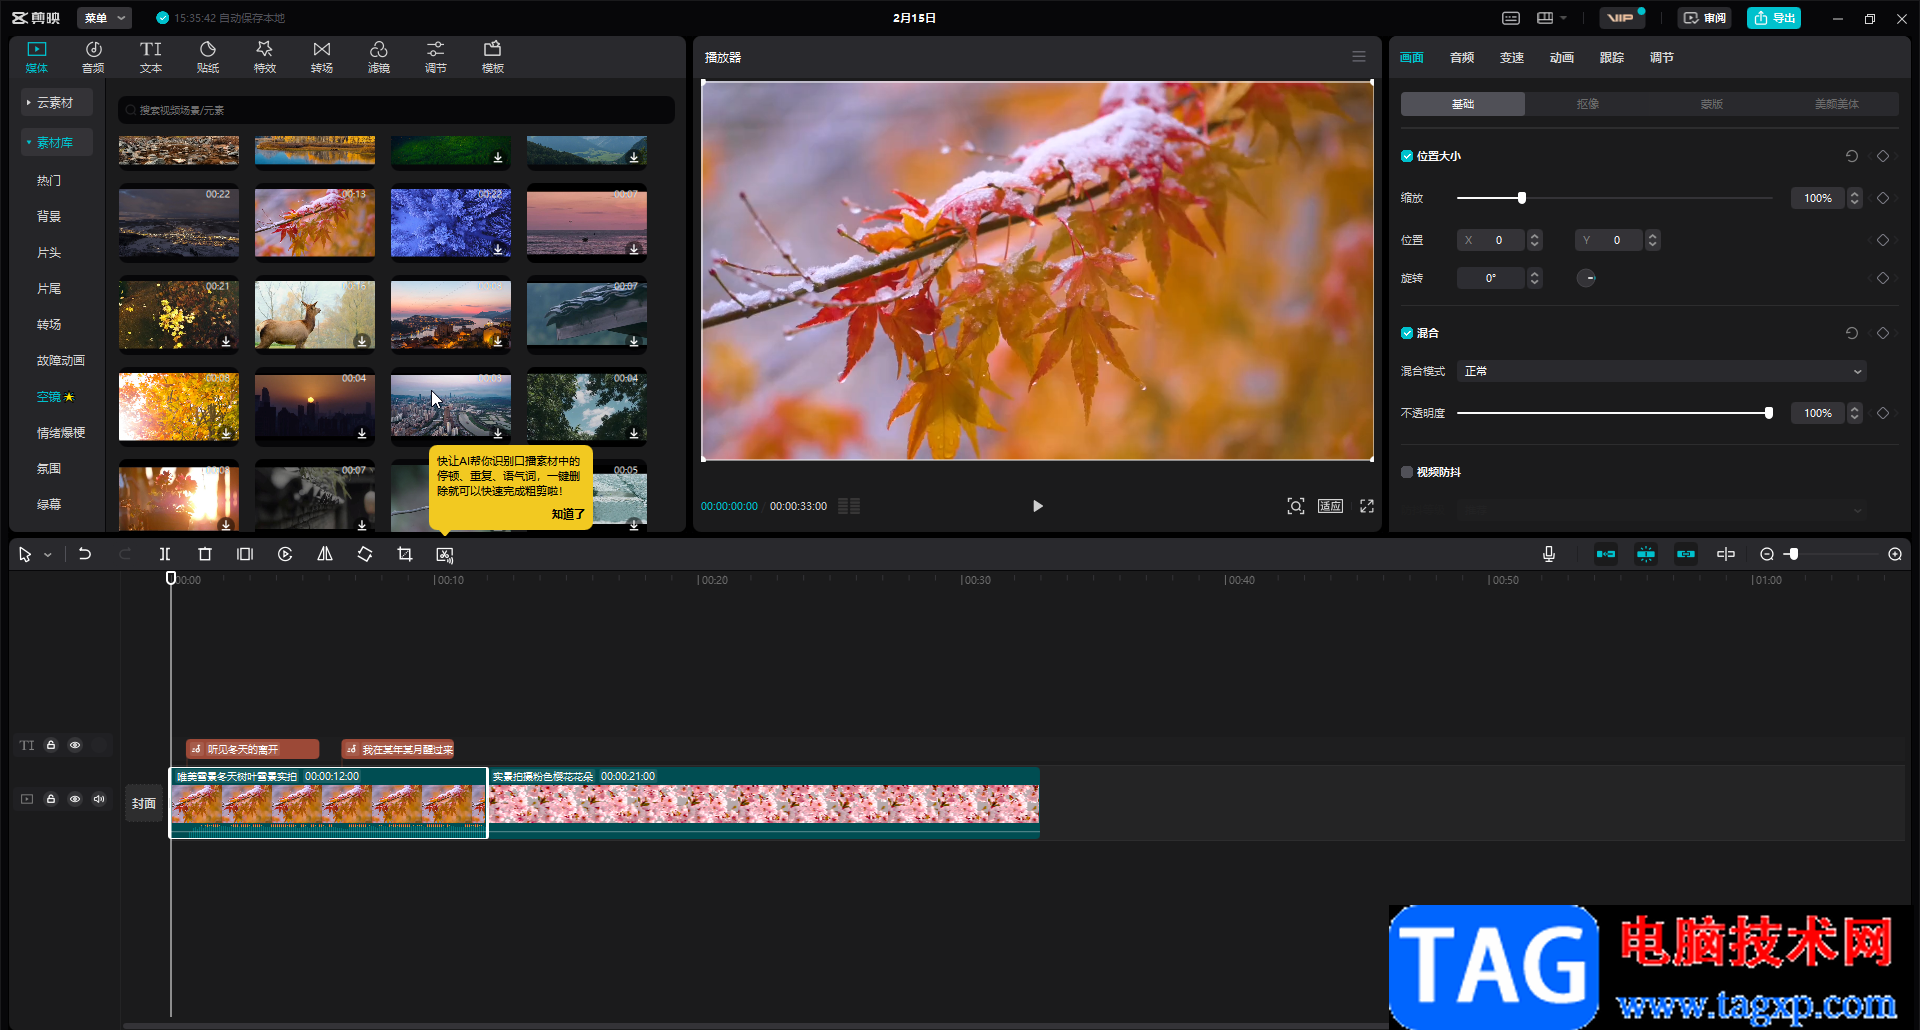The height and width of the screenshot is (1030, 1920).
Task: Add a keyframe for 缩放 scale
Action: (x=1883, y=198)
